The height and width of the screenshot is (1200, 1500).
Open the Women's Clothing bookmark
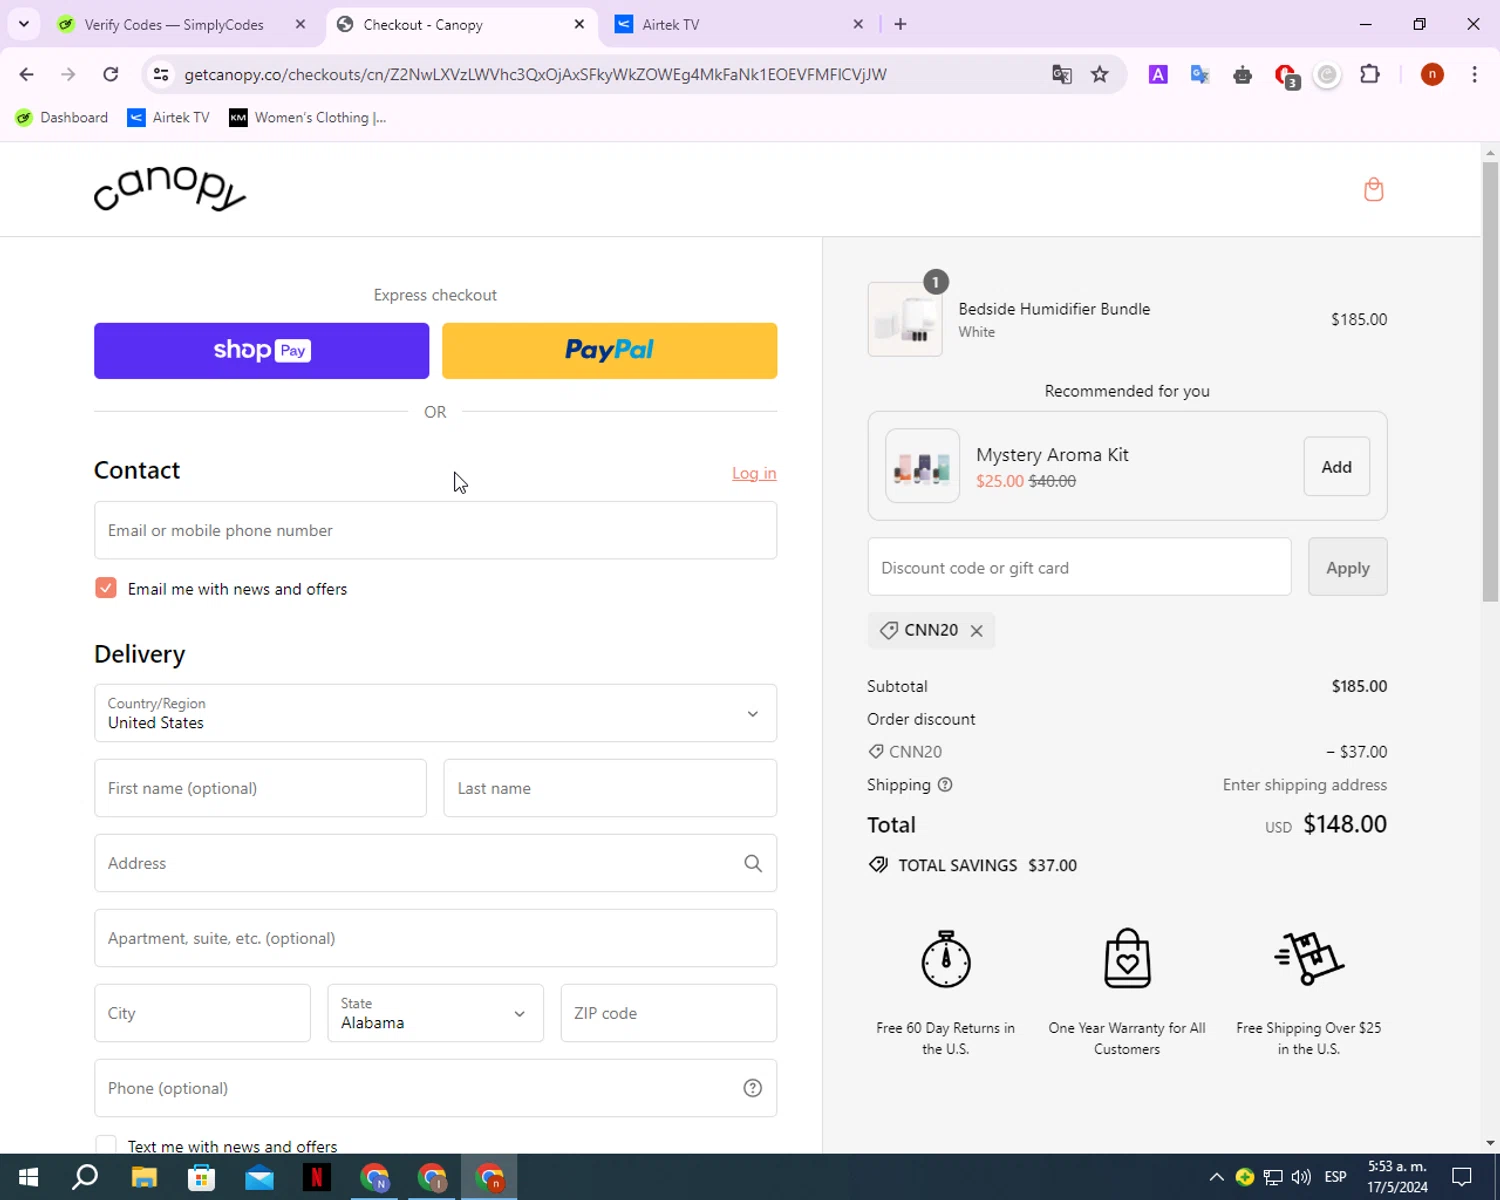click(308, 117)
